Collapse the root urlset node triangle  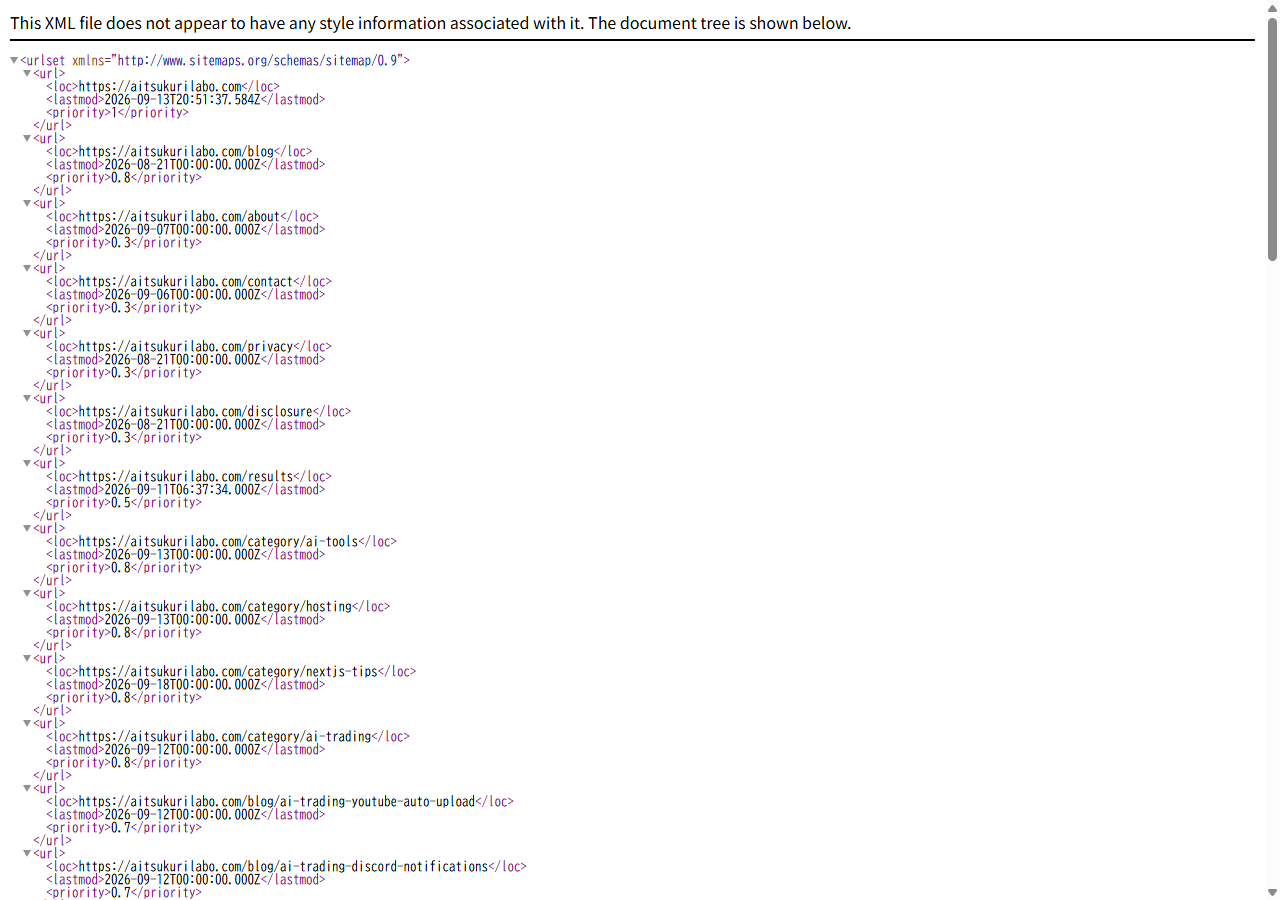14,61
